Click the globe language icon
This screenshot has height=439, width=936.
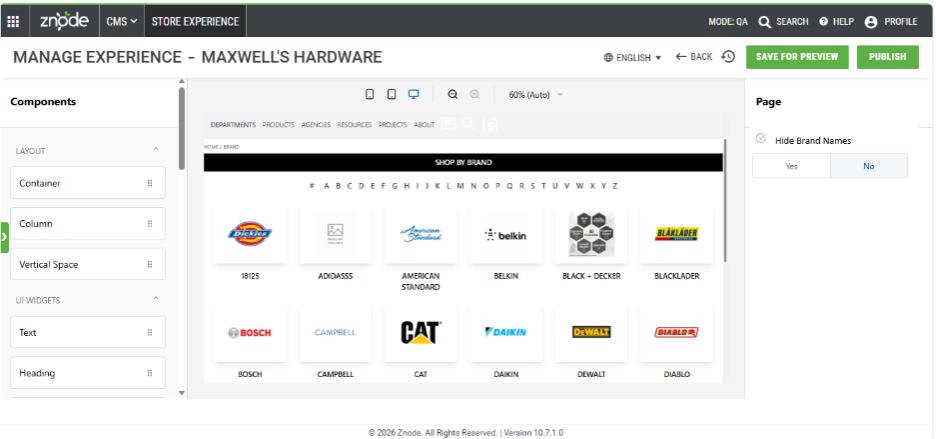tap(608, 57)
